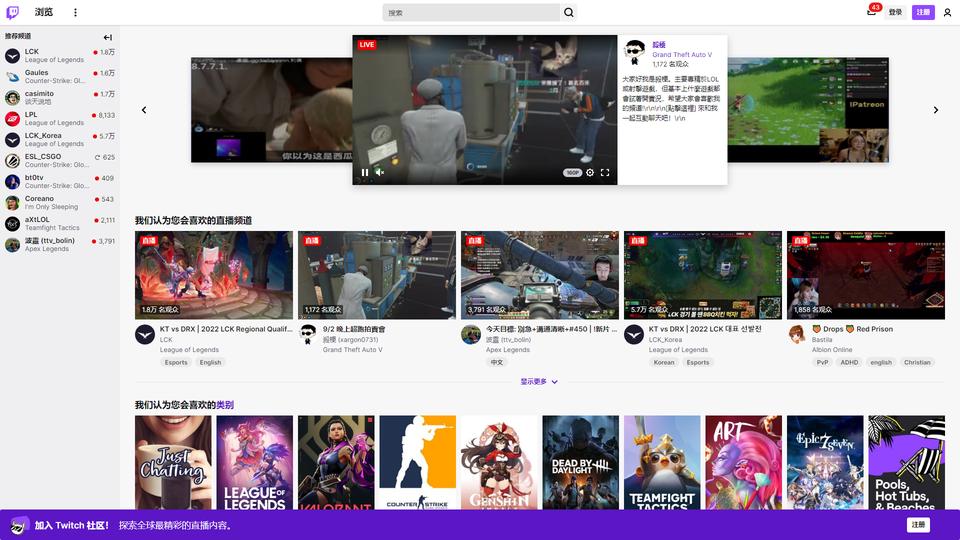This screenshot has height=540, width=960.
Task: Open the Counter-Strike category cover
Action: [x=418, y=463]
